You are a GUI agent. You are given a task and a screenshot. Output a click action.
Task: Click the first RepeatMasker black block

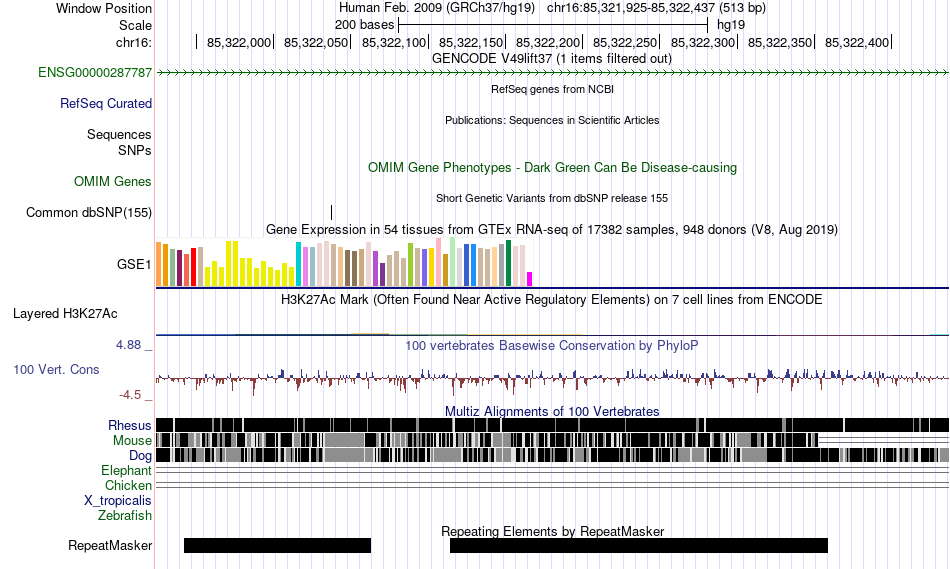click(x=277, y=545)
